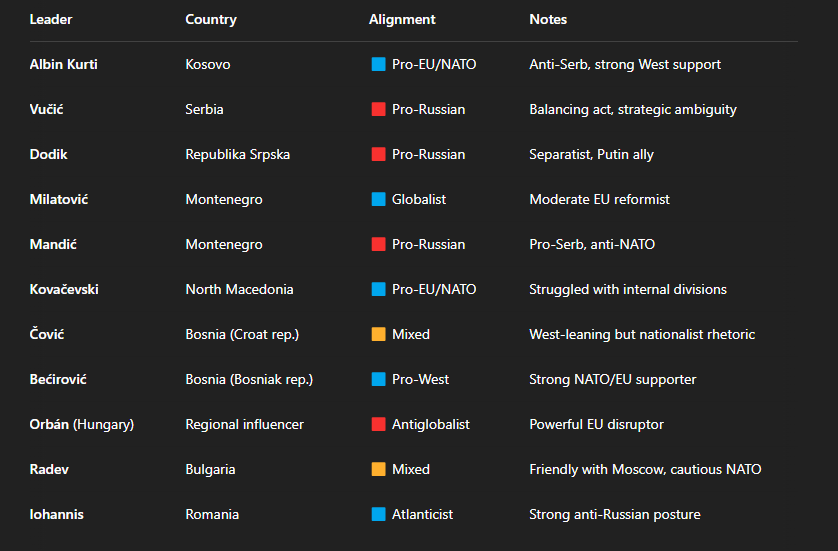This screenshot has height=551, width=838.
Task: Click the Country column header
Action: 211,20
